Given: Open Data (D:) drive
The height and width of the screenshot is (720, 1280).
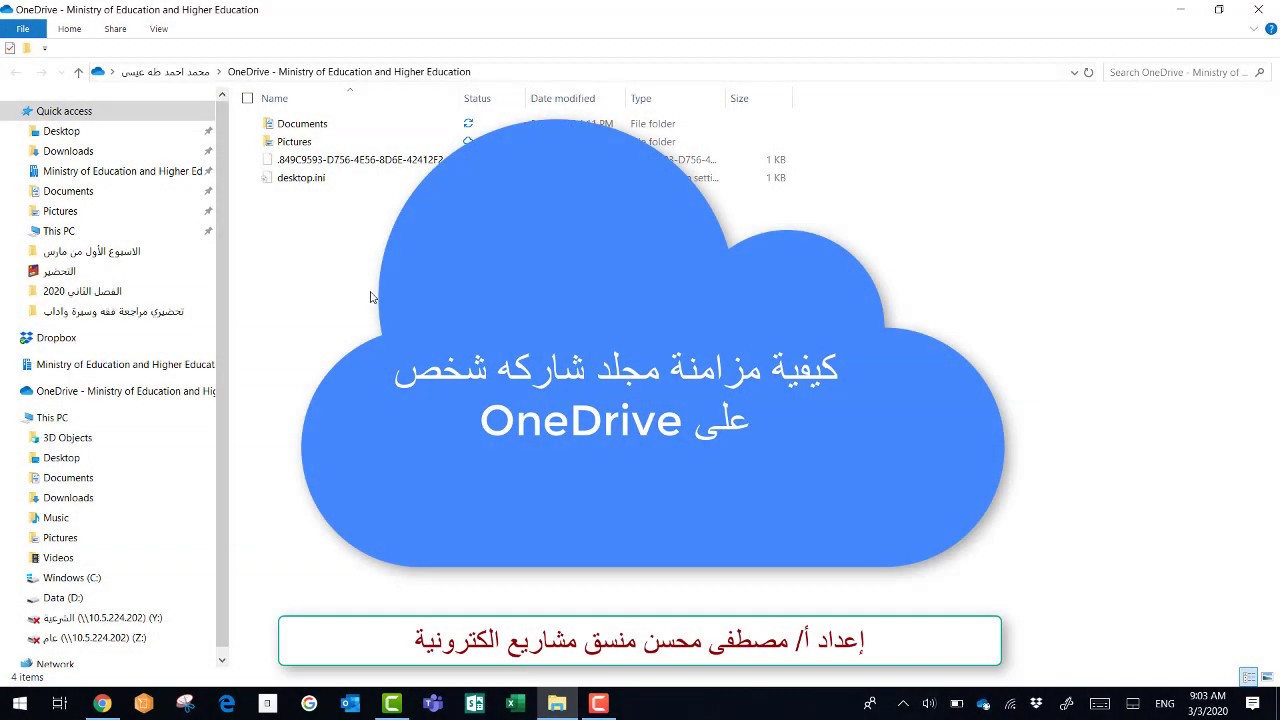Looking at the screenshot, I should click(x=63, y=598).
